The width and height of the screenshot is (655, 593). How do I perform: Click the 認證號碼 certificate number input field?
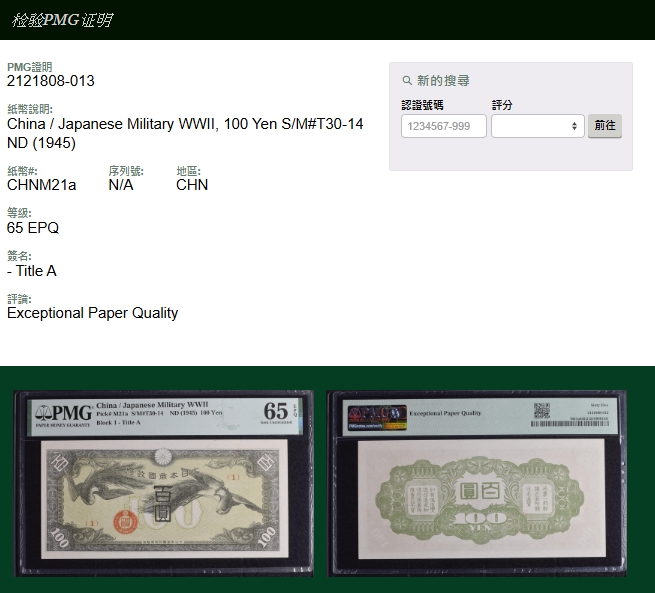tap(443, 126)
